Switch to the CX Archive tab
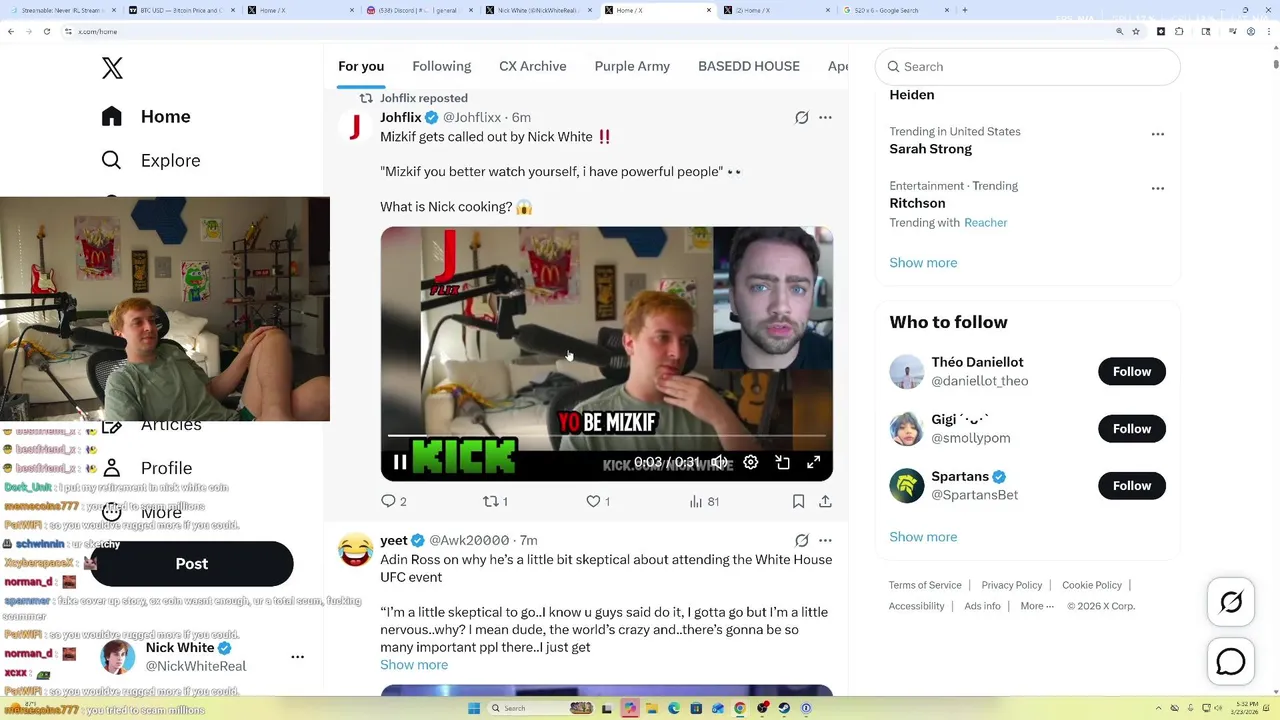 (533, 66)
